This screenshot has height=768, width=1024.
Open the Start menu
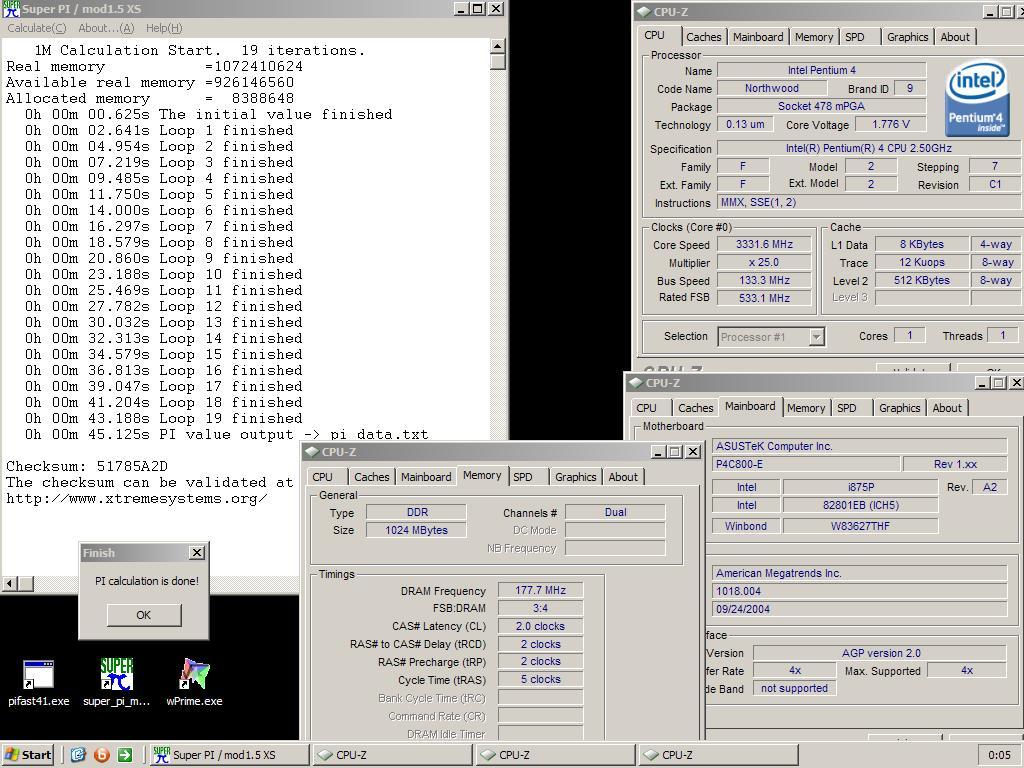27,755
